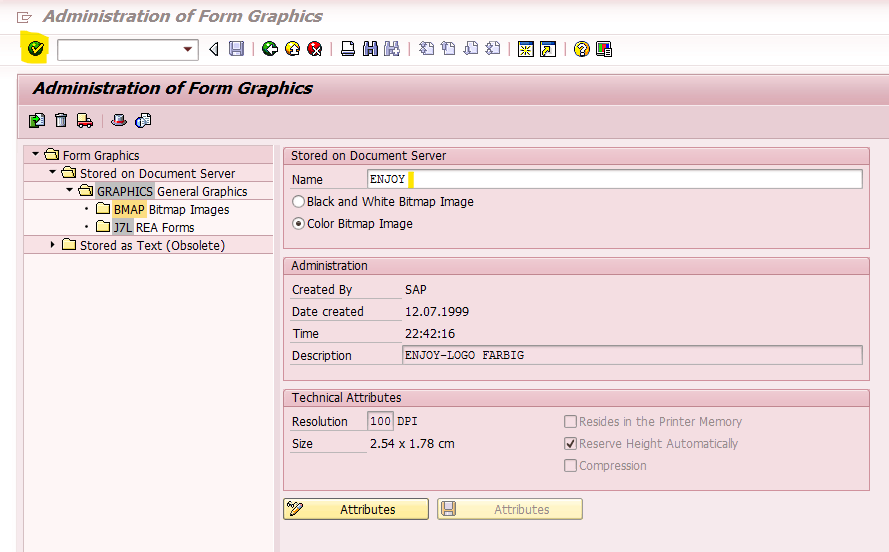The image size is (889, 552).
Task: Select the Form Graphics root tree label
Action: click(x=101, y=155)
